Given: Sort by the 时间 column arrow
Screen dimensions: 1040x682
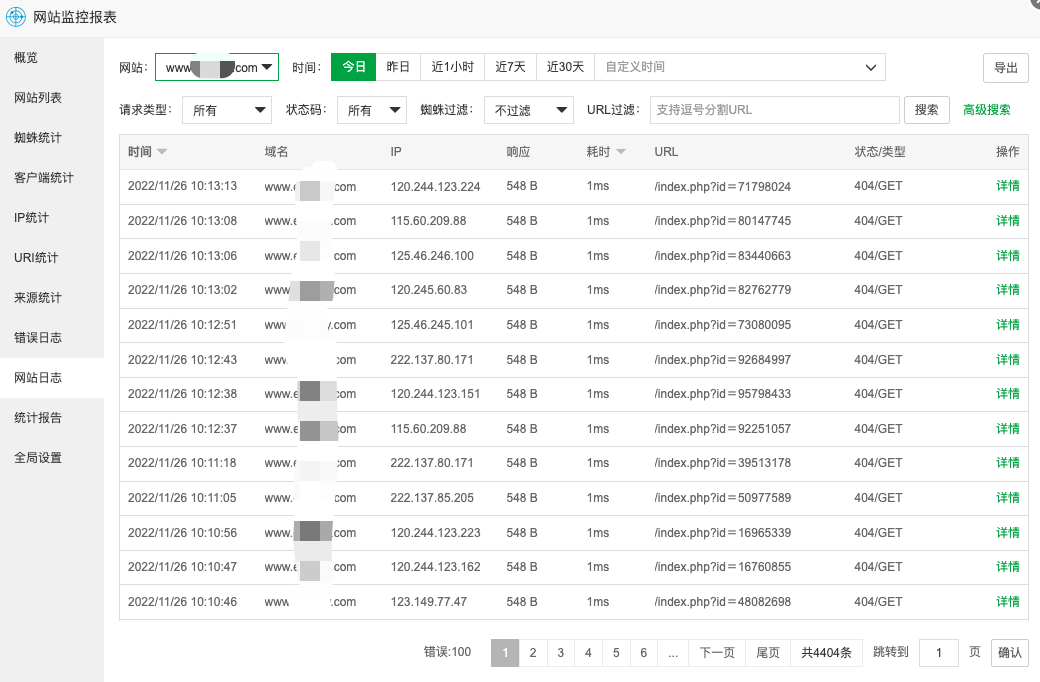Looking at the screenshot, I should [x=162, y=152].
